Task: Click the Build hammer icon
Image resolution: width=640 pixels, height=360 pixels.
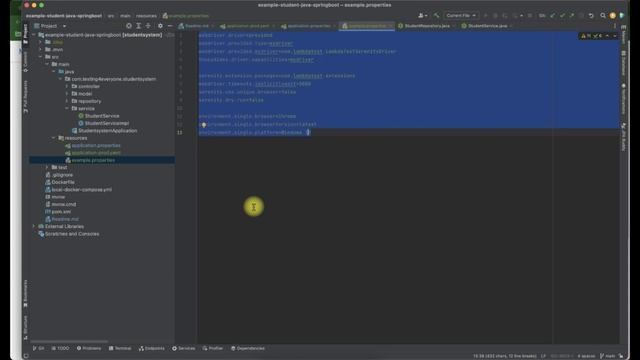Action: click(436, 16)
